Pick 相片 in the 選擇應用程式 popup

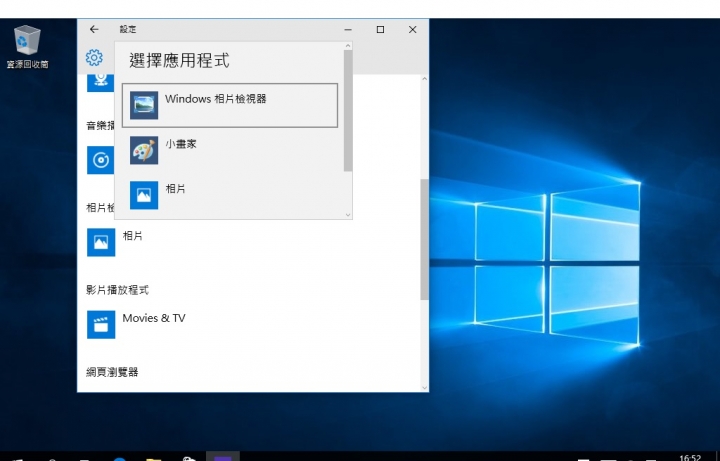click(230, 195)
